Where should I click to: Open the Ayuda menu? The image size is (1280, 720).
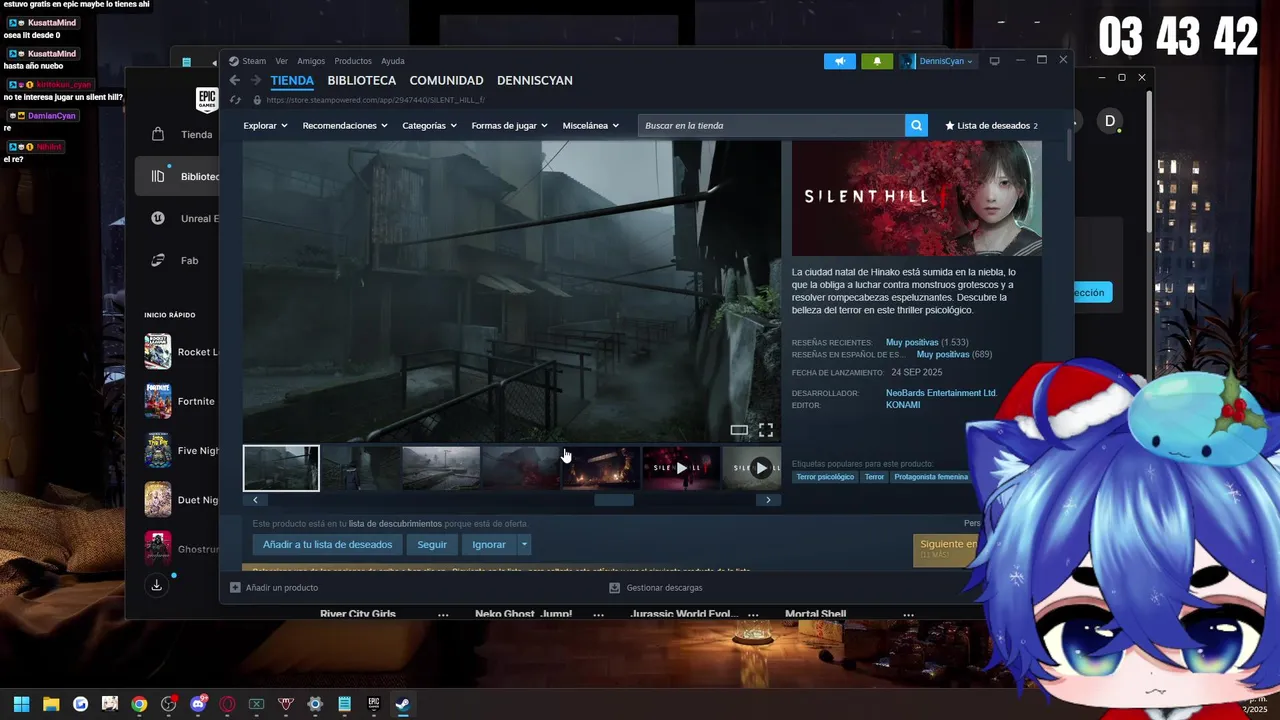(393, 61)
